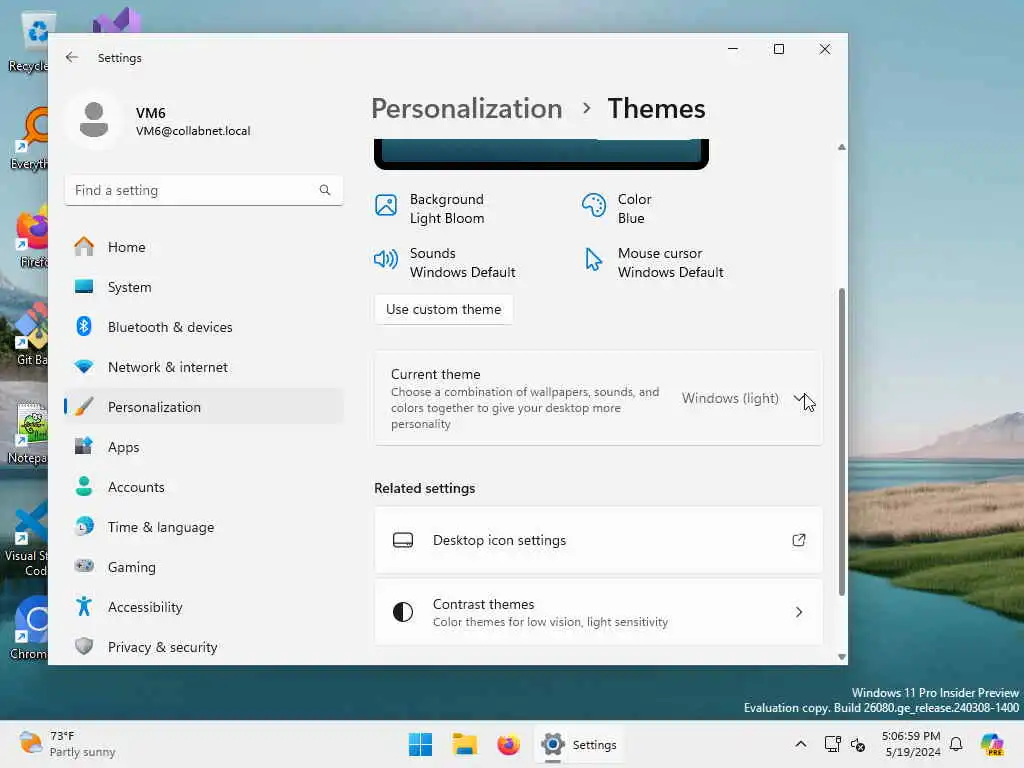Open the Copilot preview icon in taskbar
This screenshot has height=768, width=1024.
(x=992, y=744)
